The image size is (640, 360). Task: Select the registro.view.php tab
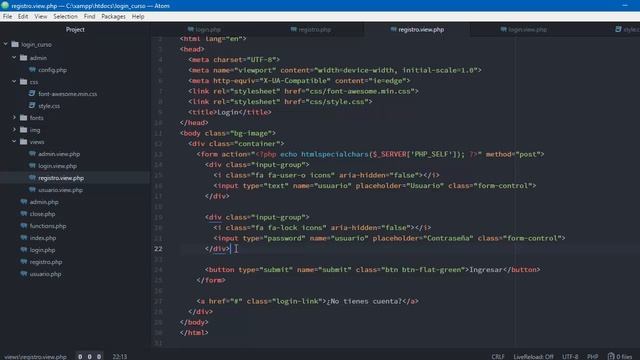click(x=417, y=29)
